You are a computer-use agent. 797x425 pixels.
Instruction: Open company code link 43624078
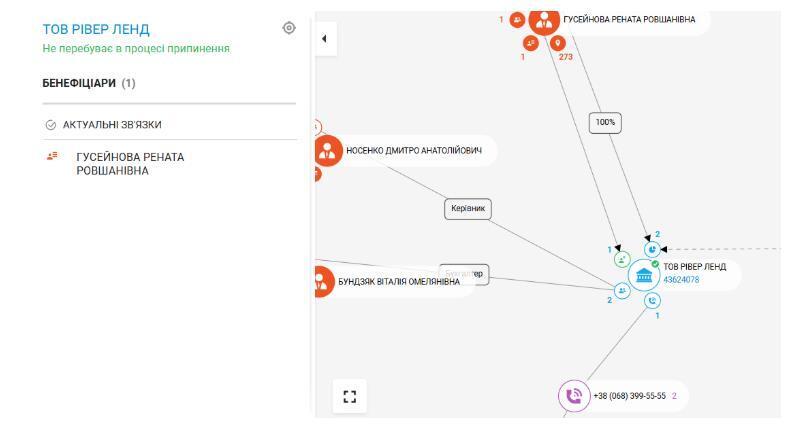[x=681, y=280]
